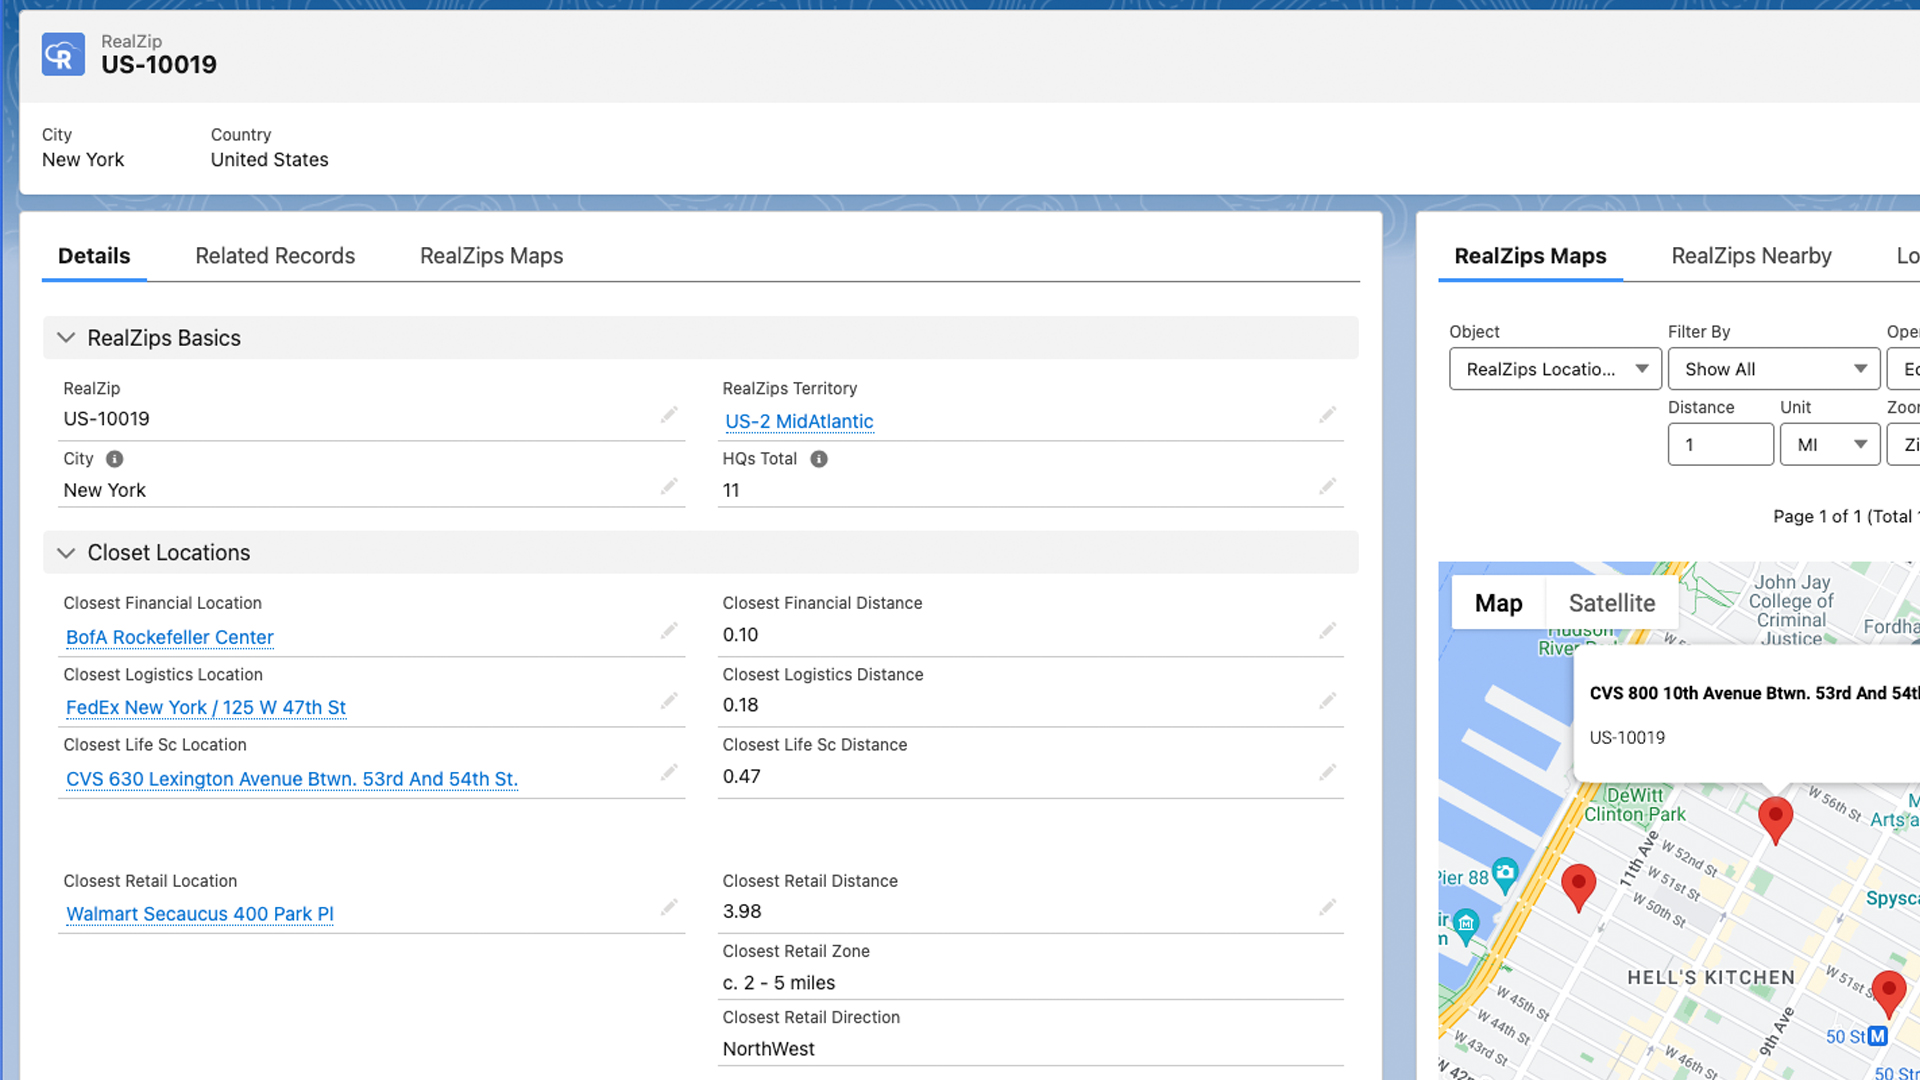Image resolution: width=1920 pixels, height=1080 pixels.
Task: Collapse the RealZips Basics section
Action: (66, 338)
